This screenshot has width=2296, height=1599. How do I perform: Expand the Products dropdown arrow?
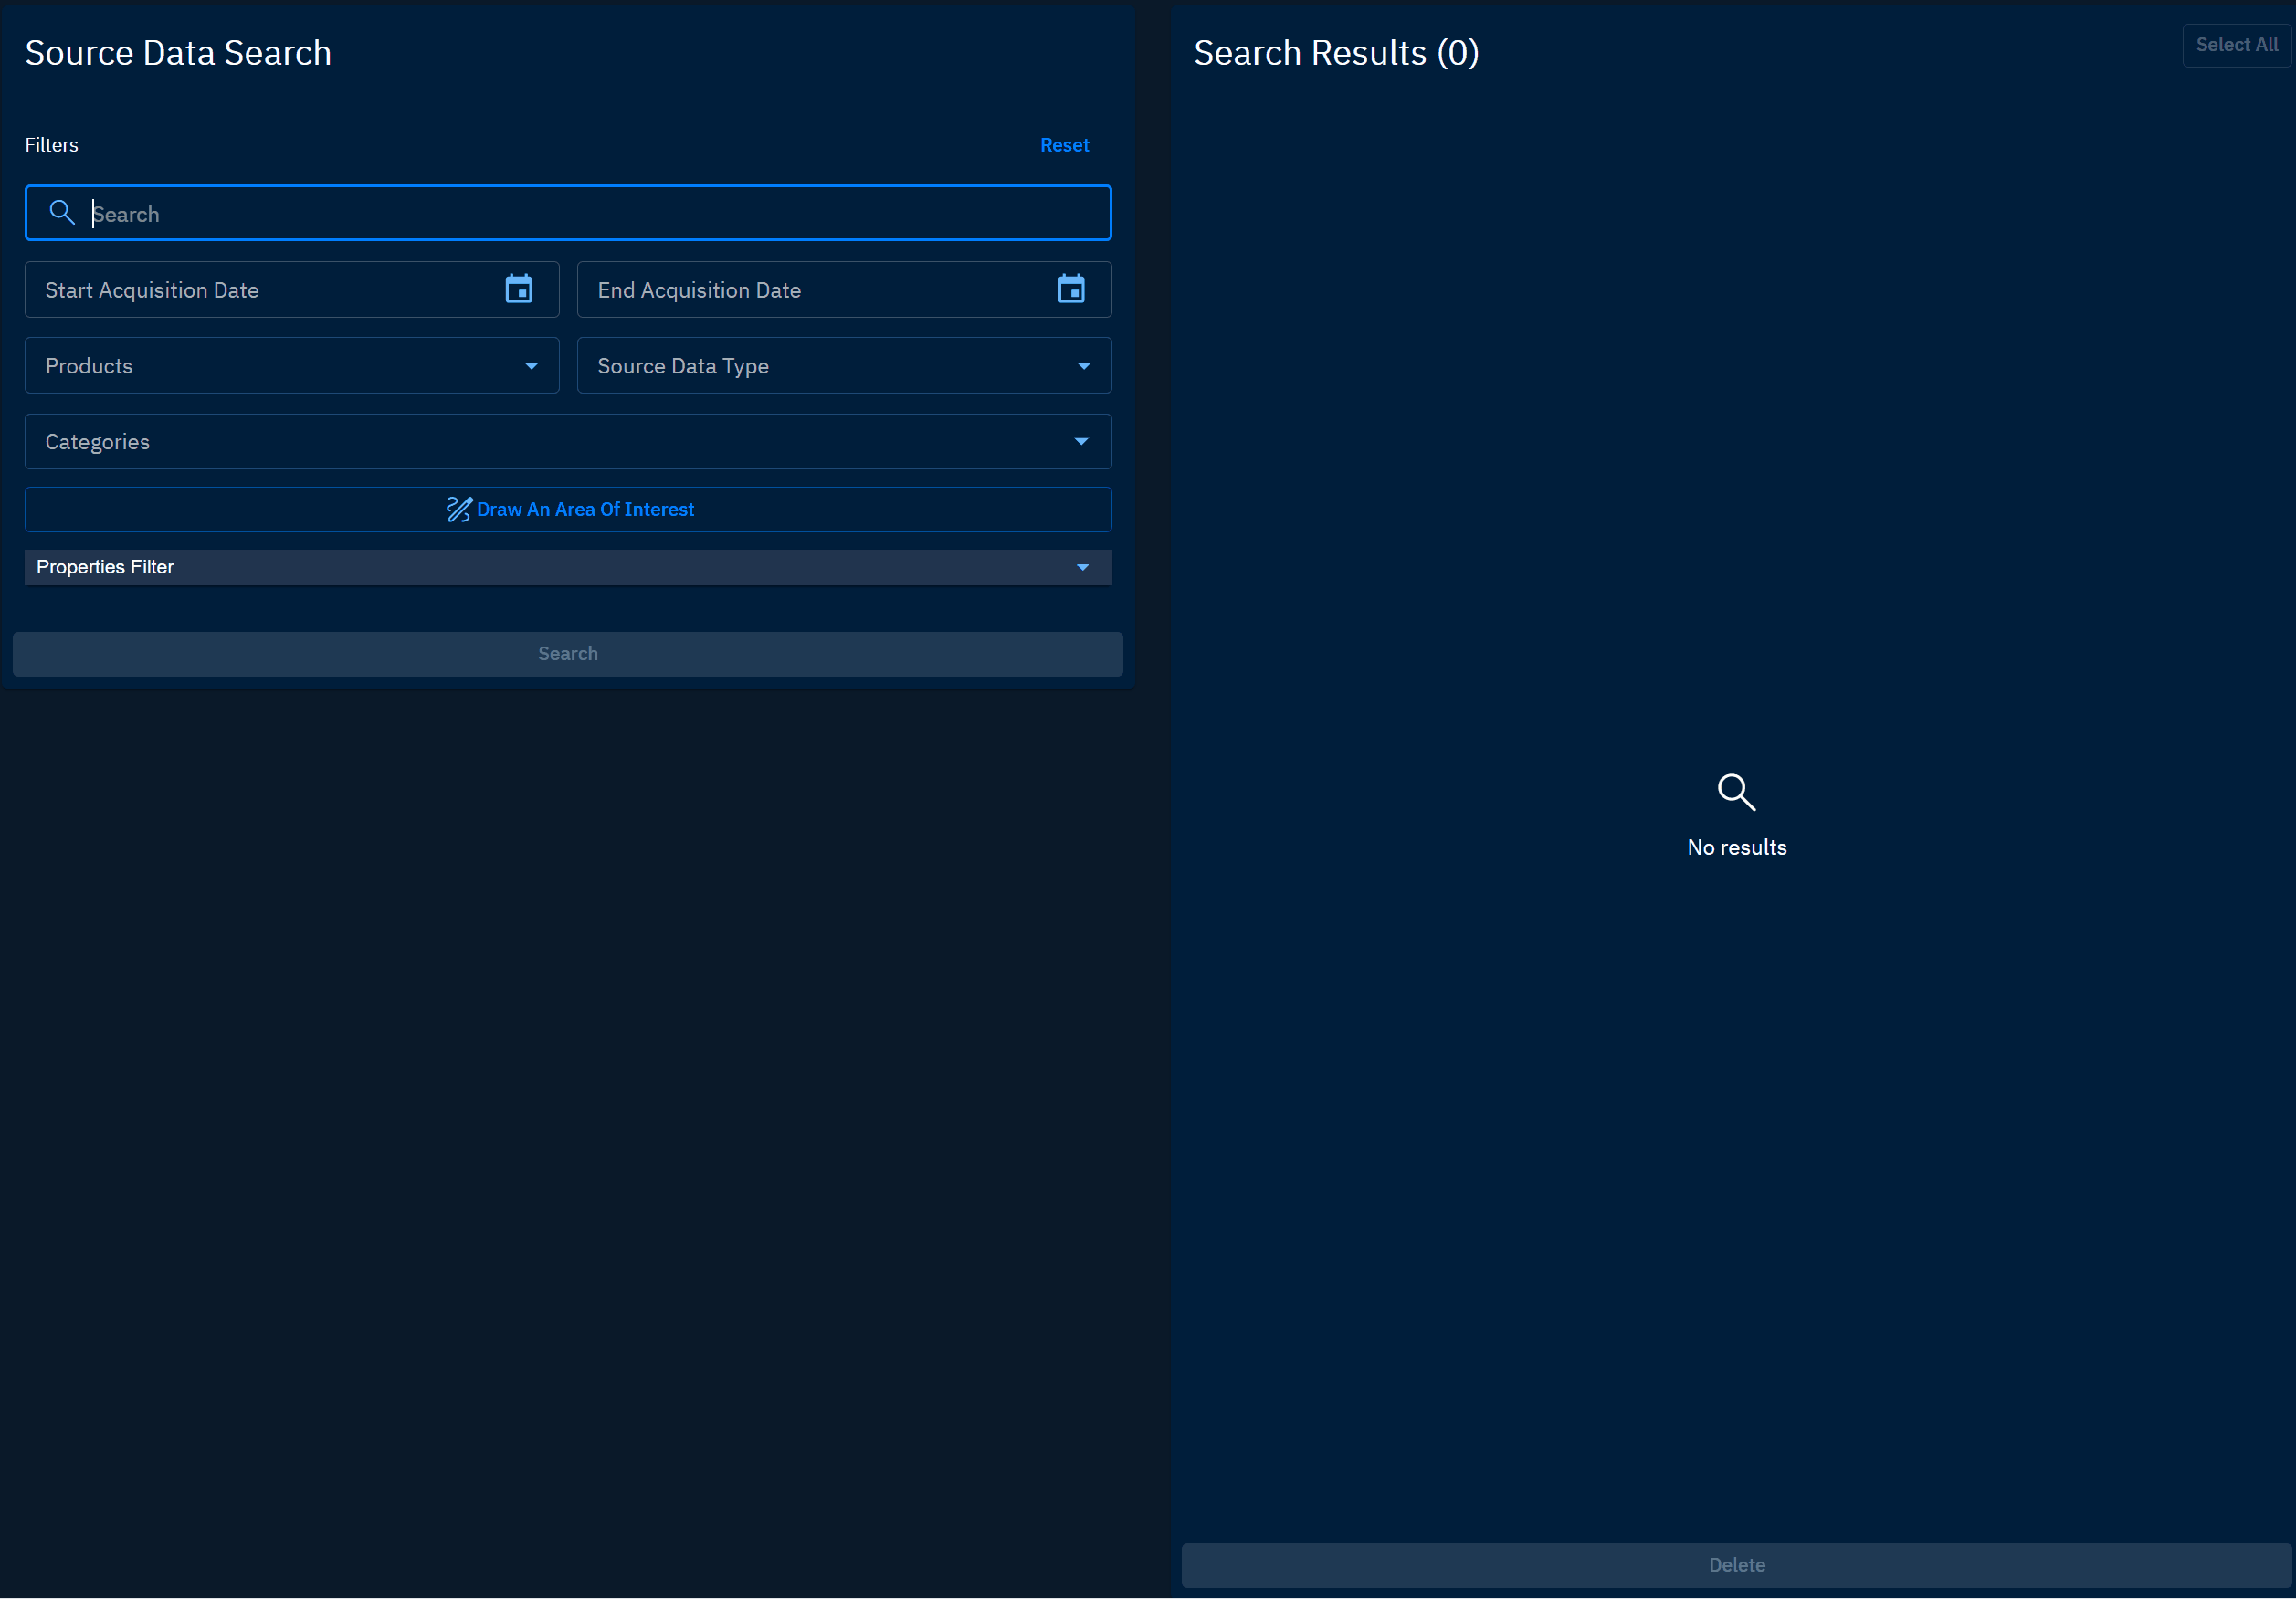[531, 366]
